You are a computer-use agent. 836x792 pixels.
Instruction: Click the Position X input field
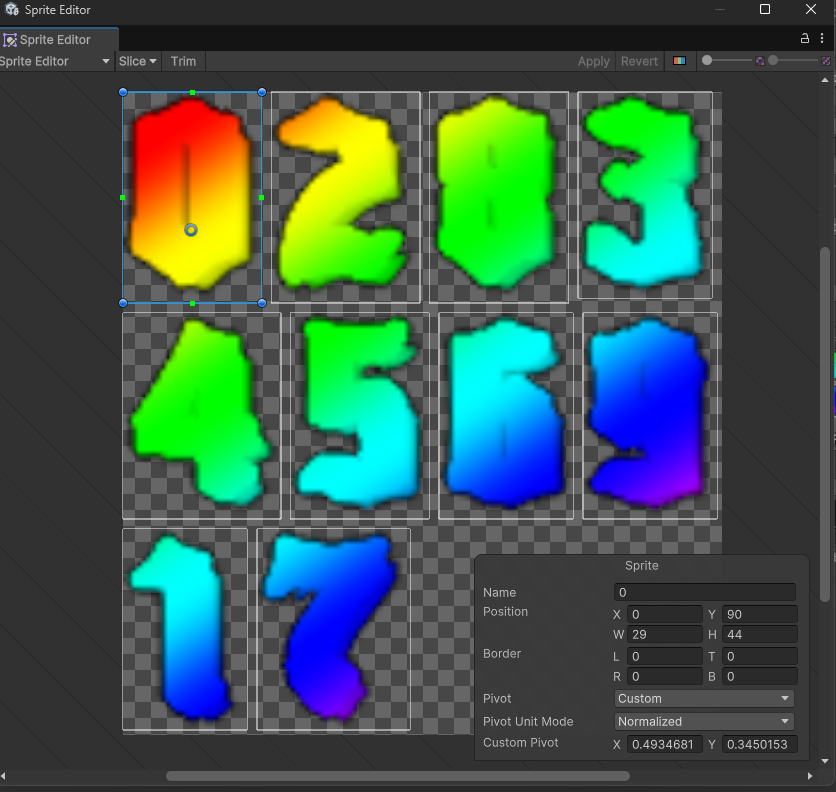tap(664, 614)
